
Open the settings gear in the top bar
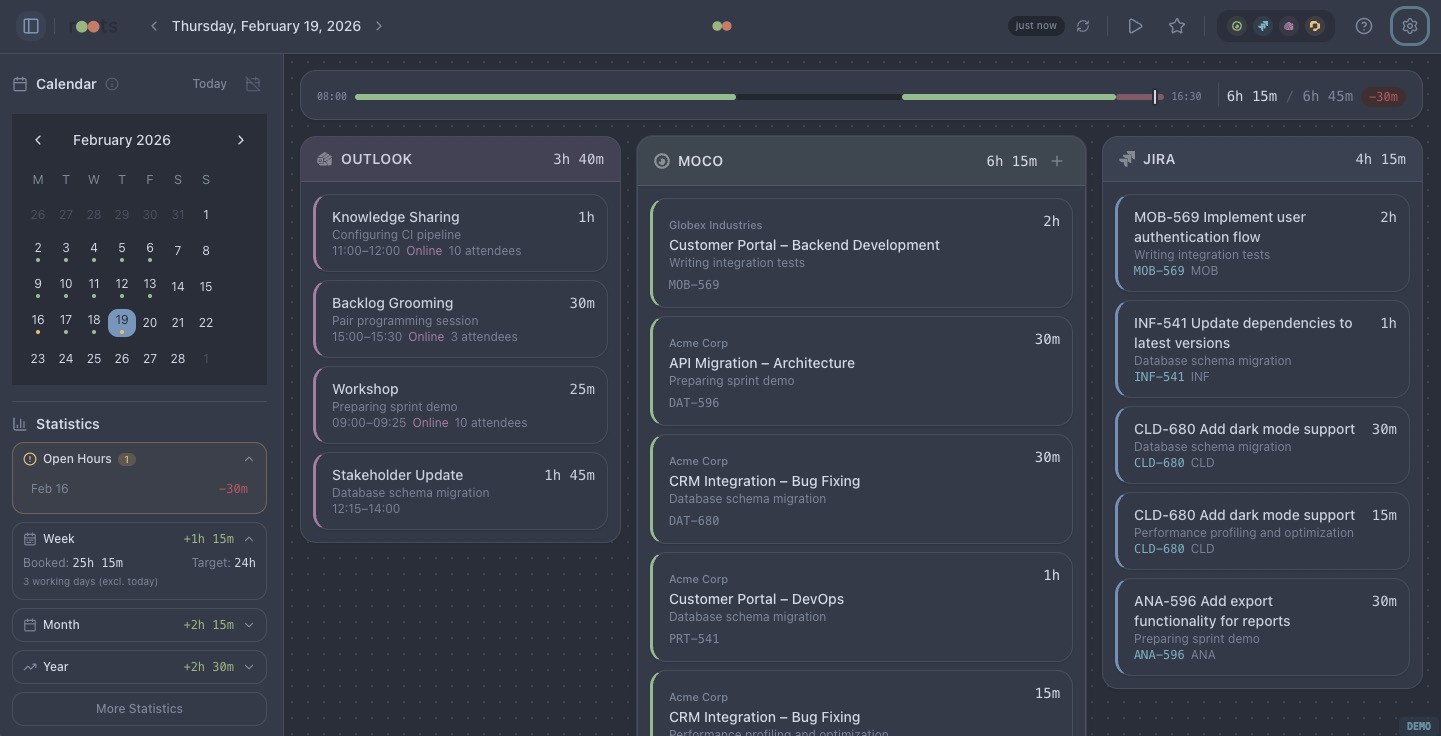point(1410,26)
